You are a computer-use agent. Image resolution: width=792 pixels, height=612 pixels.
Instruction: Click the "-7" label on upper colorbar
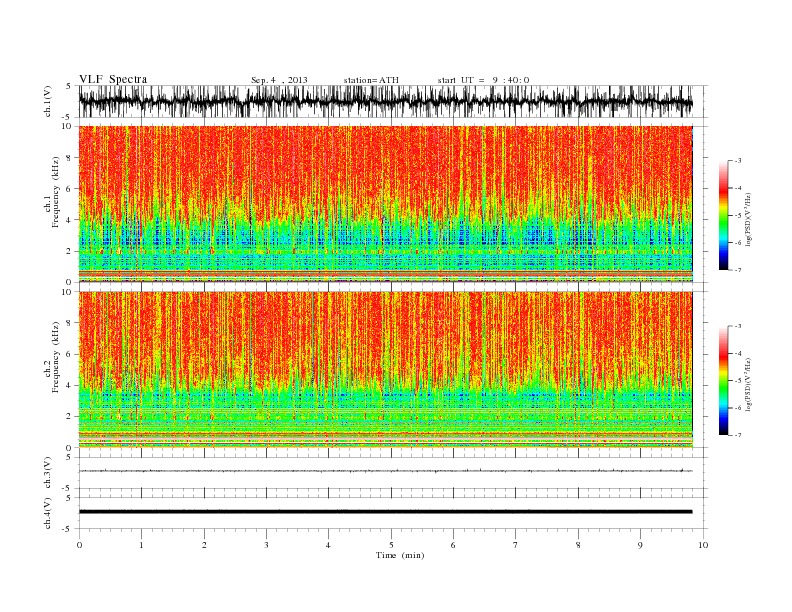click(x=737, y=270)
